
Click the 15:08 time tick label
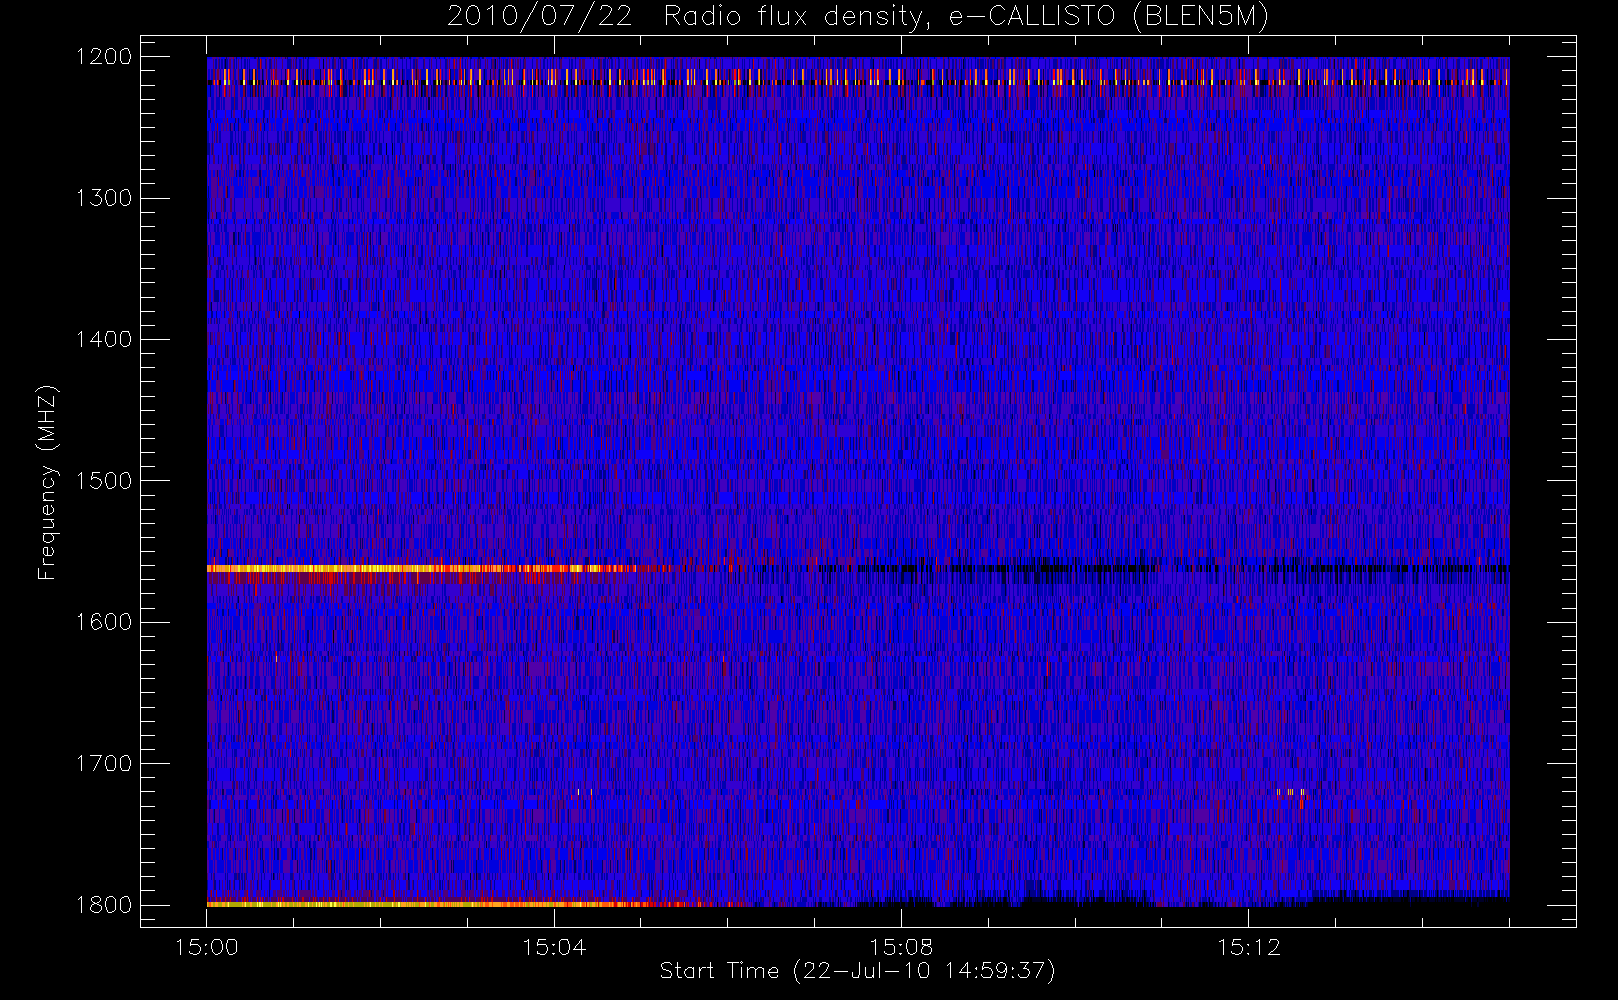tap(901, 947)
